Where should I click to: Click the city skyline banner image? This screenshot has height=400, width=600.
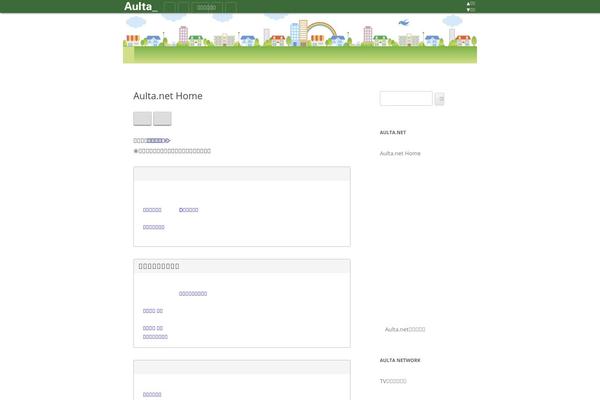300,38
